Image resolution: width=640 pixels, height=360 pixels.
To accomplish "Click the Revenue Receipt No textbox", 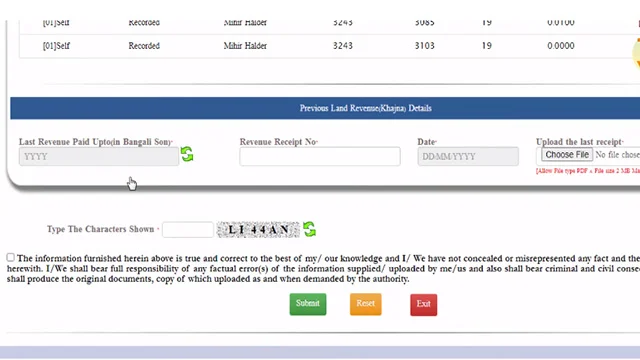I will point(320,156).
